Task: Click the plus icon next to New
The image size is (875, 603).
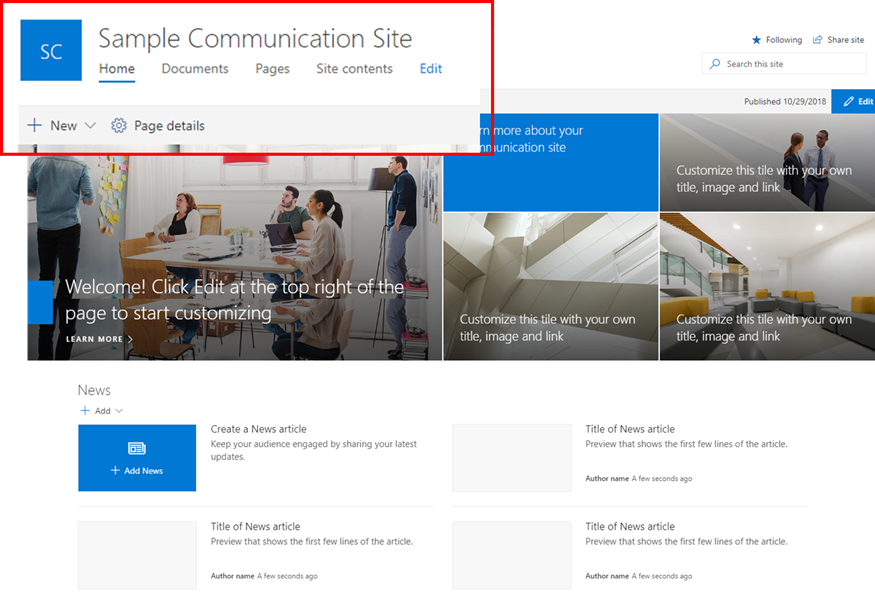Action: coord(35,125)
